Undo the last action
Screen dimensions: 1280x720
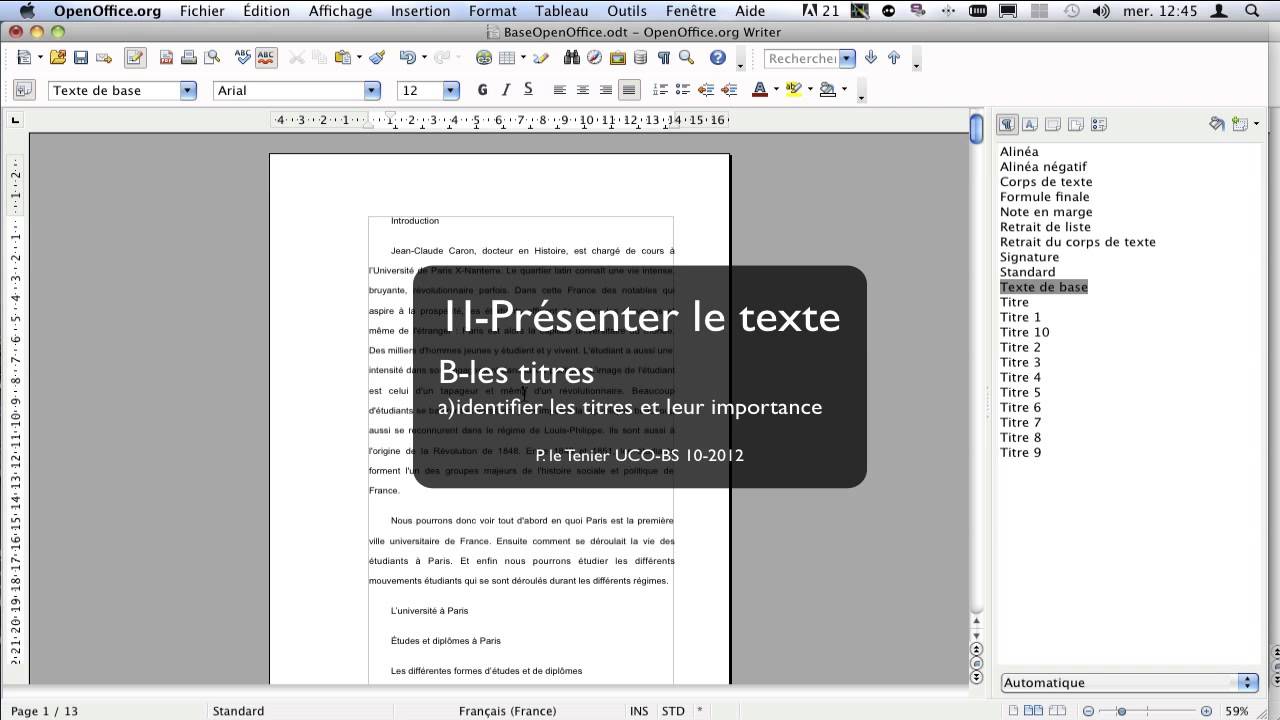pos(407,58)
